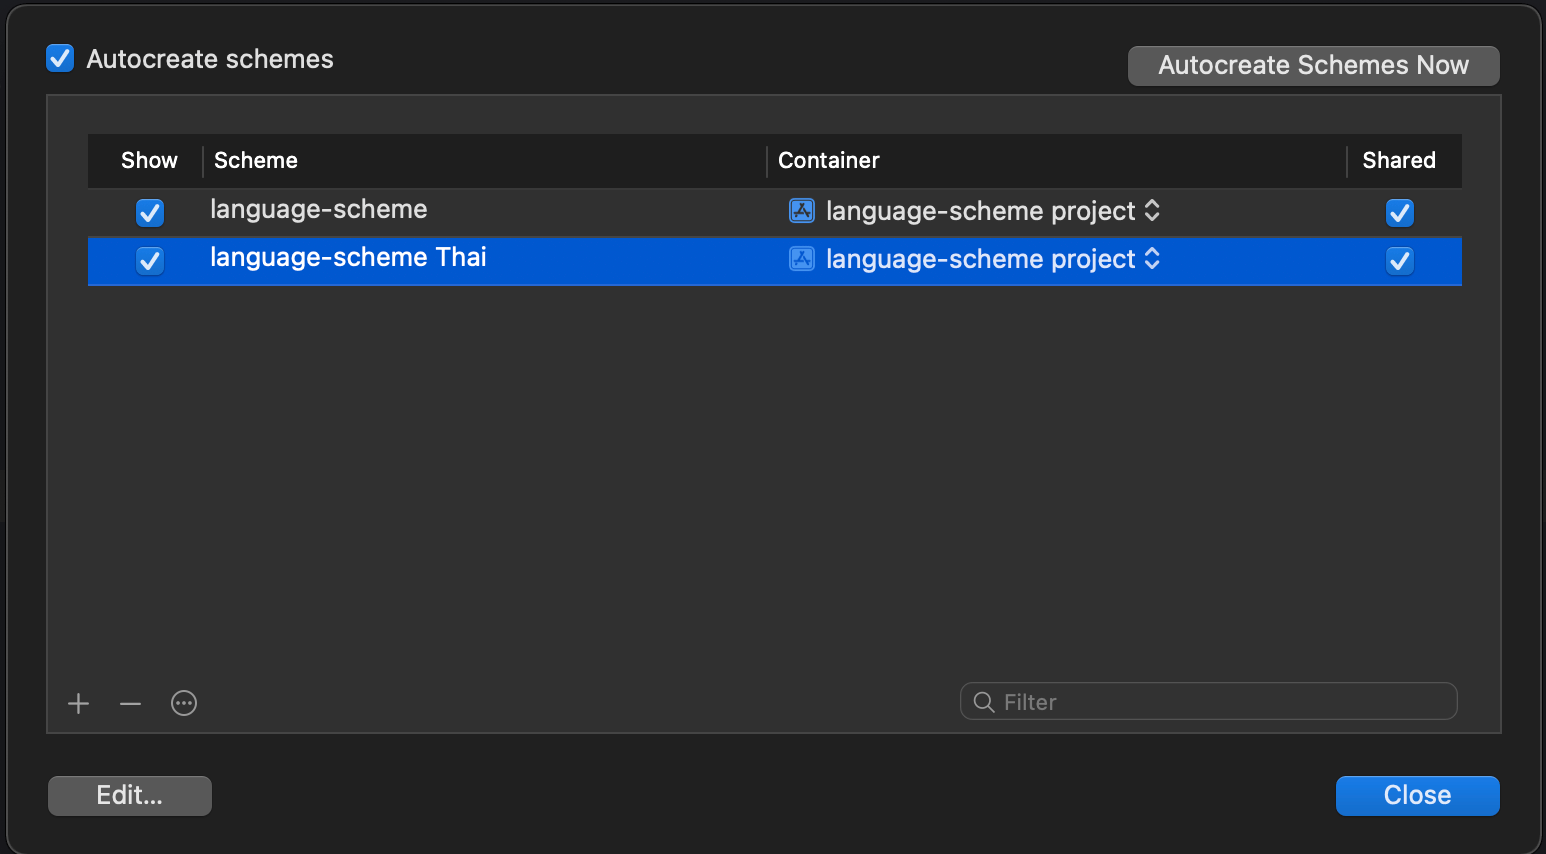Click the magnifying glass in Filter field
The image size is (1546, 854).
(x=984, y=702)
